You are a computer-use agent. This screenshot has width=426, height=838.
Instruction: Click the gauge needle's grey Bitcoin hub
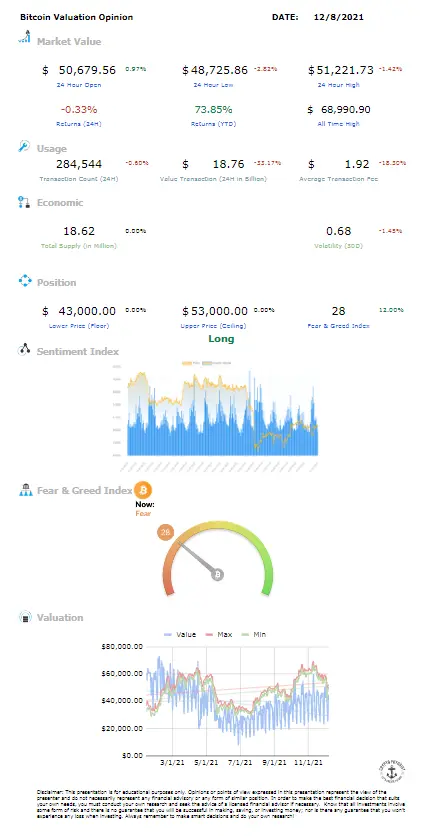pos(218,575)
